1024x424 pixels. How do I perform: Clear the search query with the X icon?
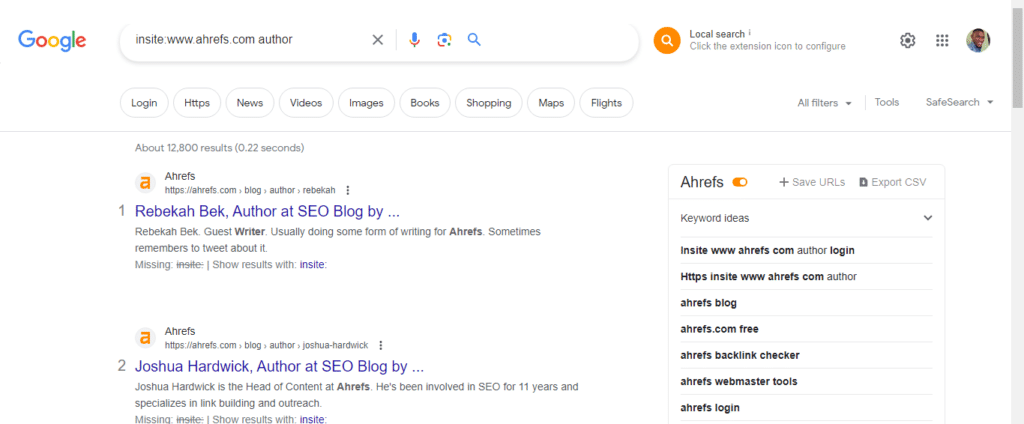(x=377, y=40)
